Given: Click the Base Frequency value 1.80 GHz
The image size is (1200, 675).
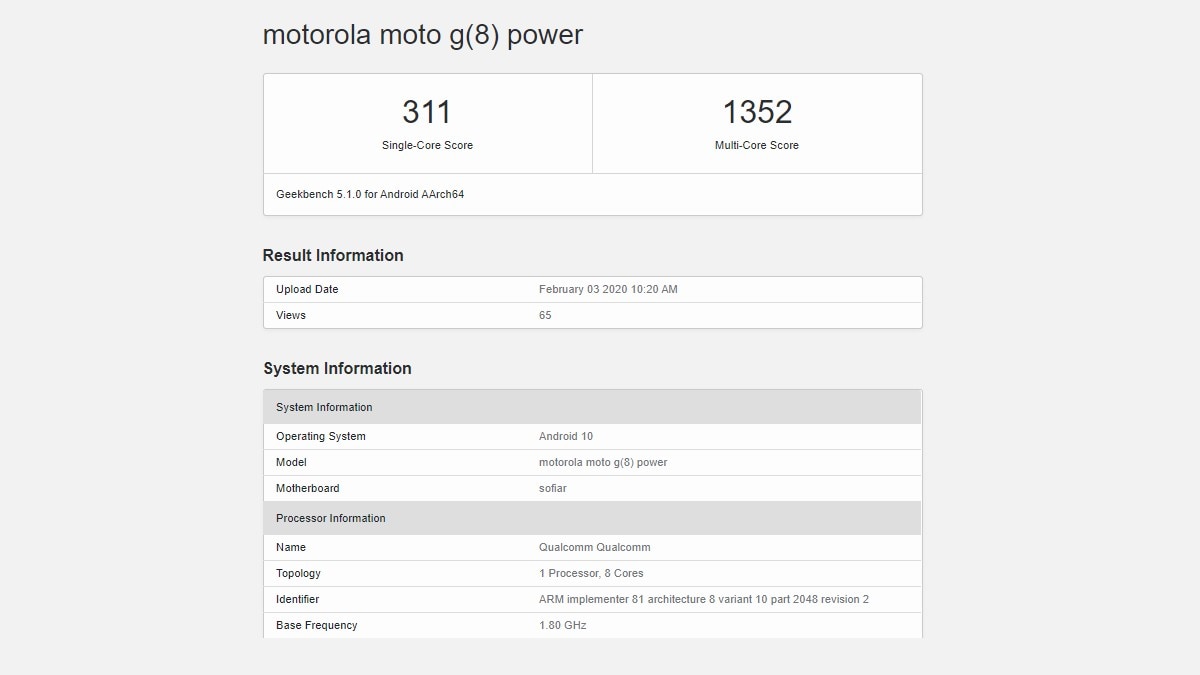Looking at the screenshot, I should (563, 626).
